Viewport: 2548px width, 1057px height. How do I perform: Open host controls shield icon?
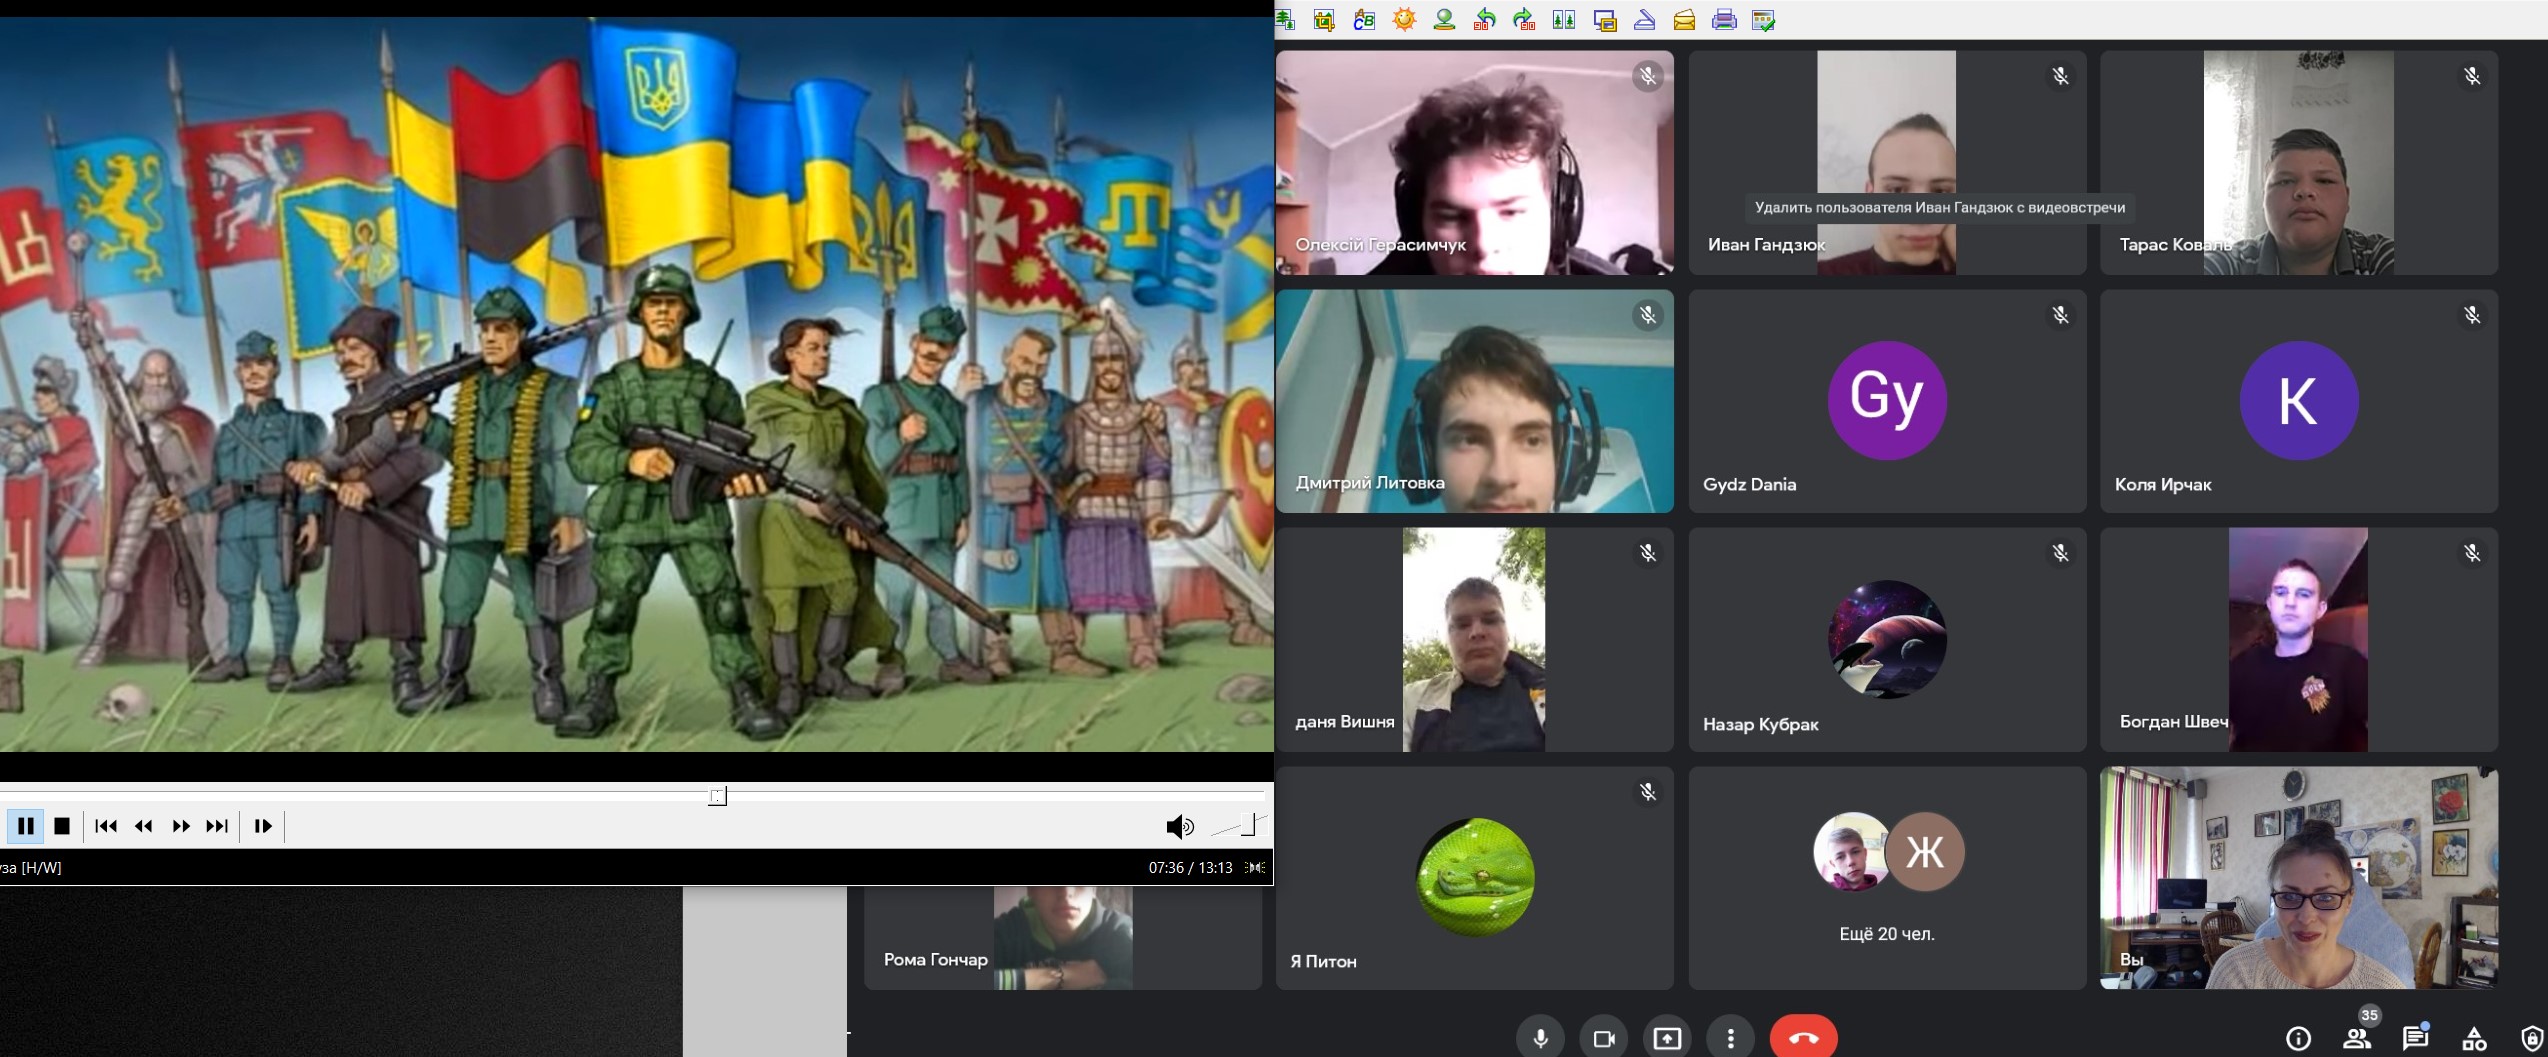click(2531, 1039)
